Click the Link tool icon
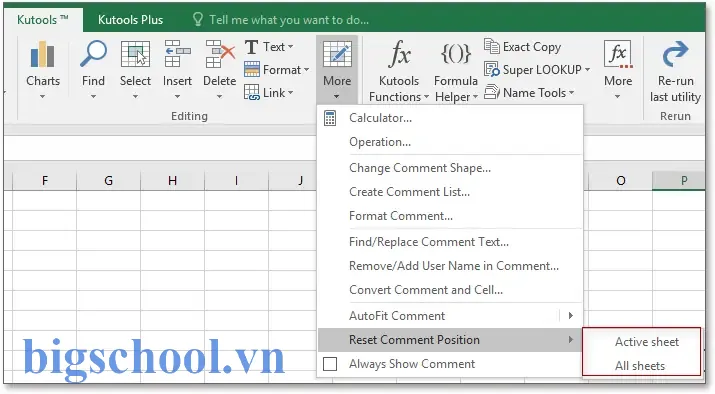The height and width of the screenshot is (394, 715). click(x=252, y=93)
